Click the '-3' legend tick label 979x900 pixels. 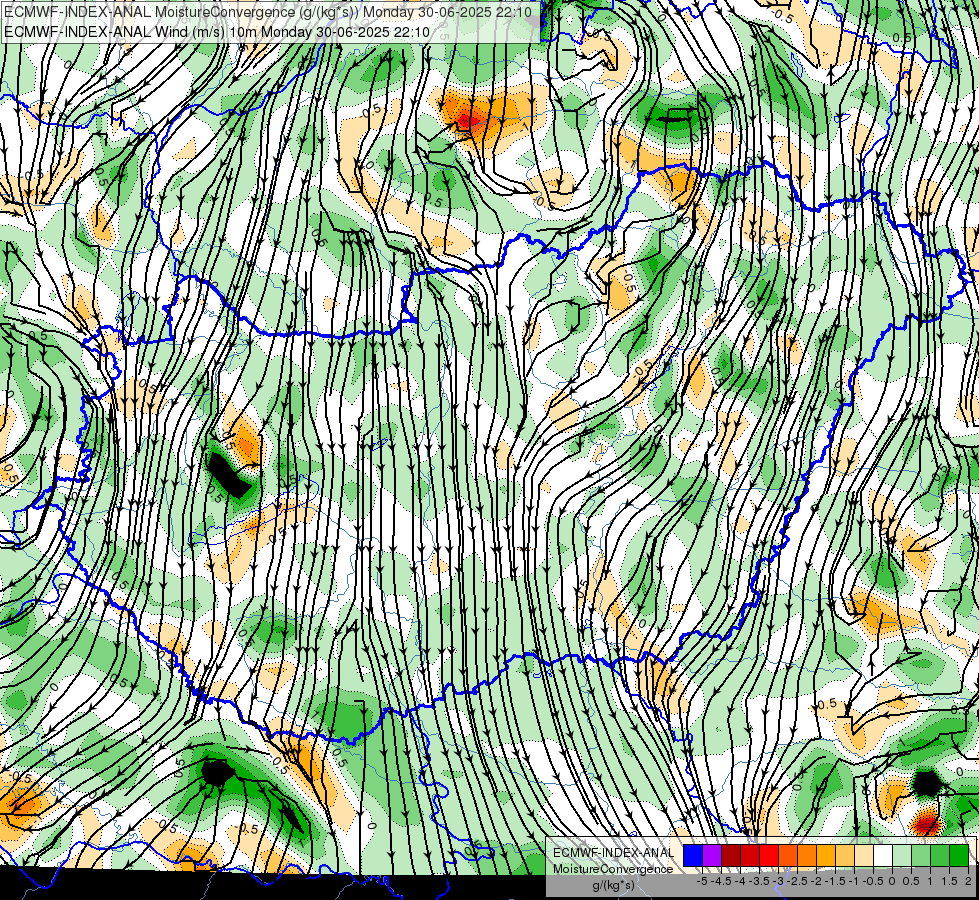click(778, 881)
